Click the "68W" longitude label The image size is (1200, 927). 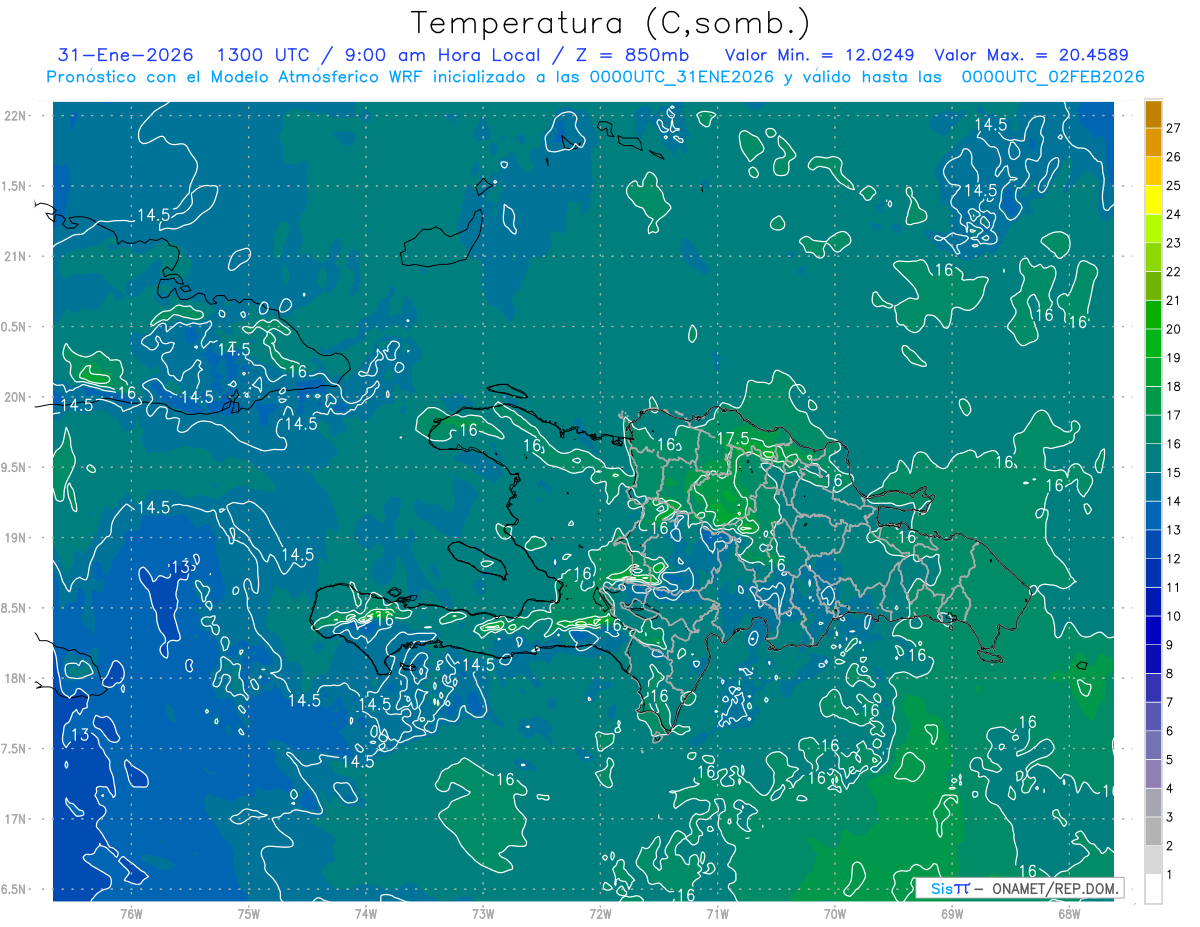[x=1069, y=913]
